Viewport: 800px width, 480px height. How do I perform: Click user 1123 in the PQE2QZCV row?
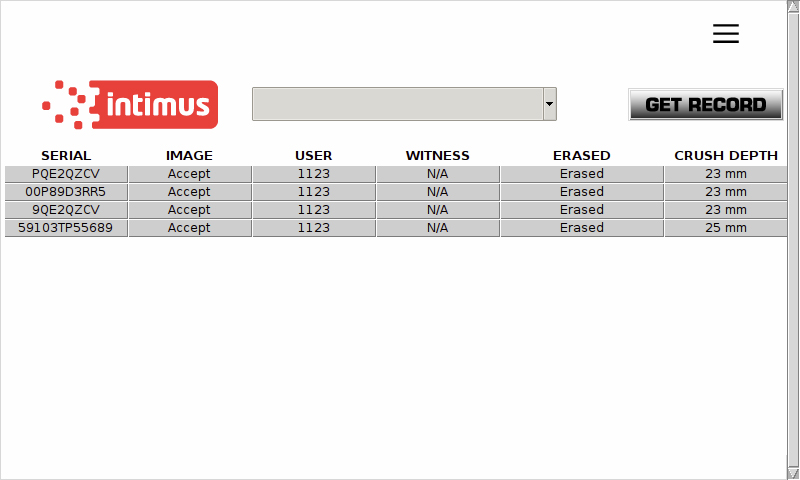pos(314,174)
